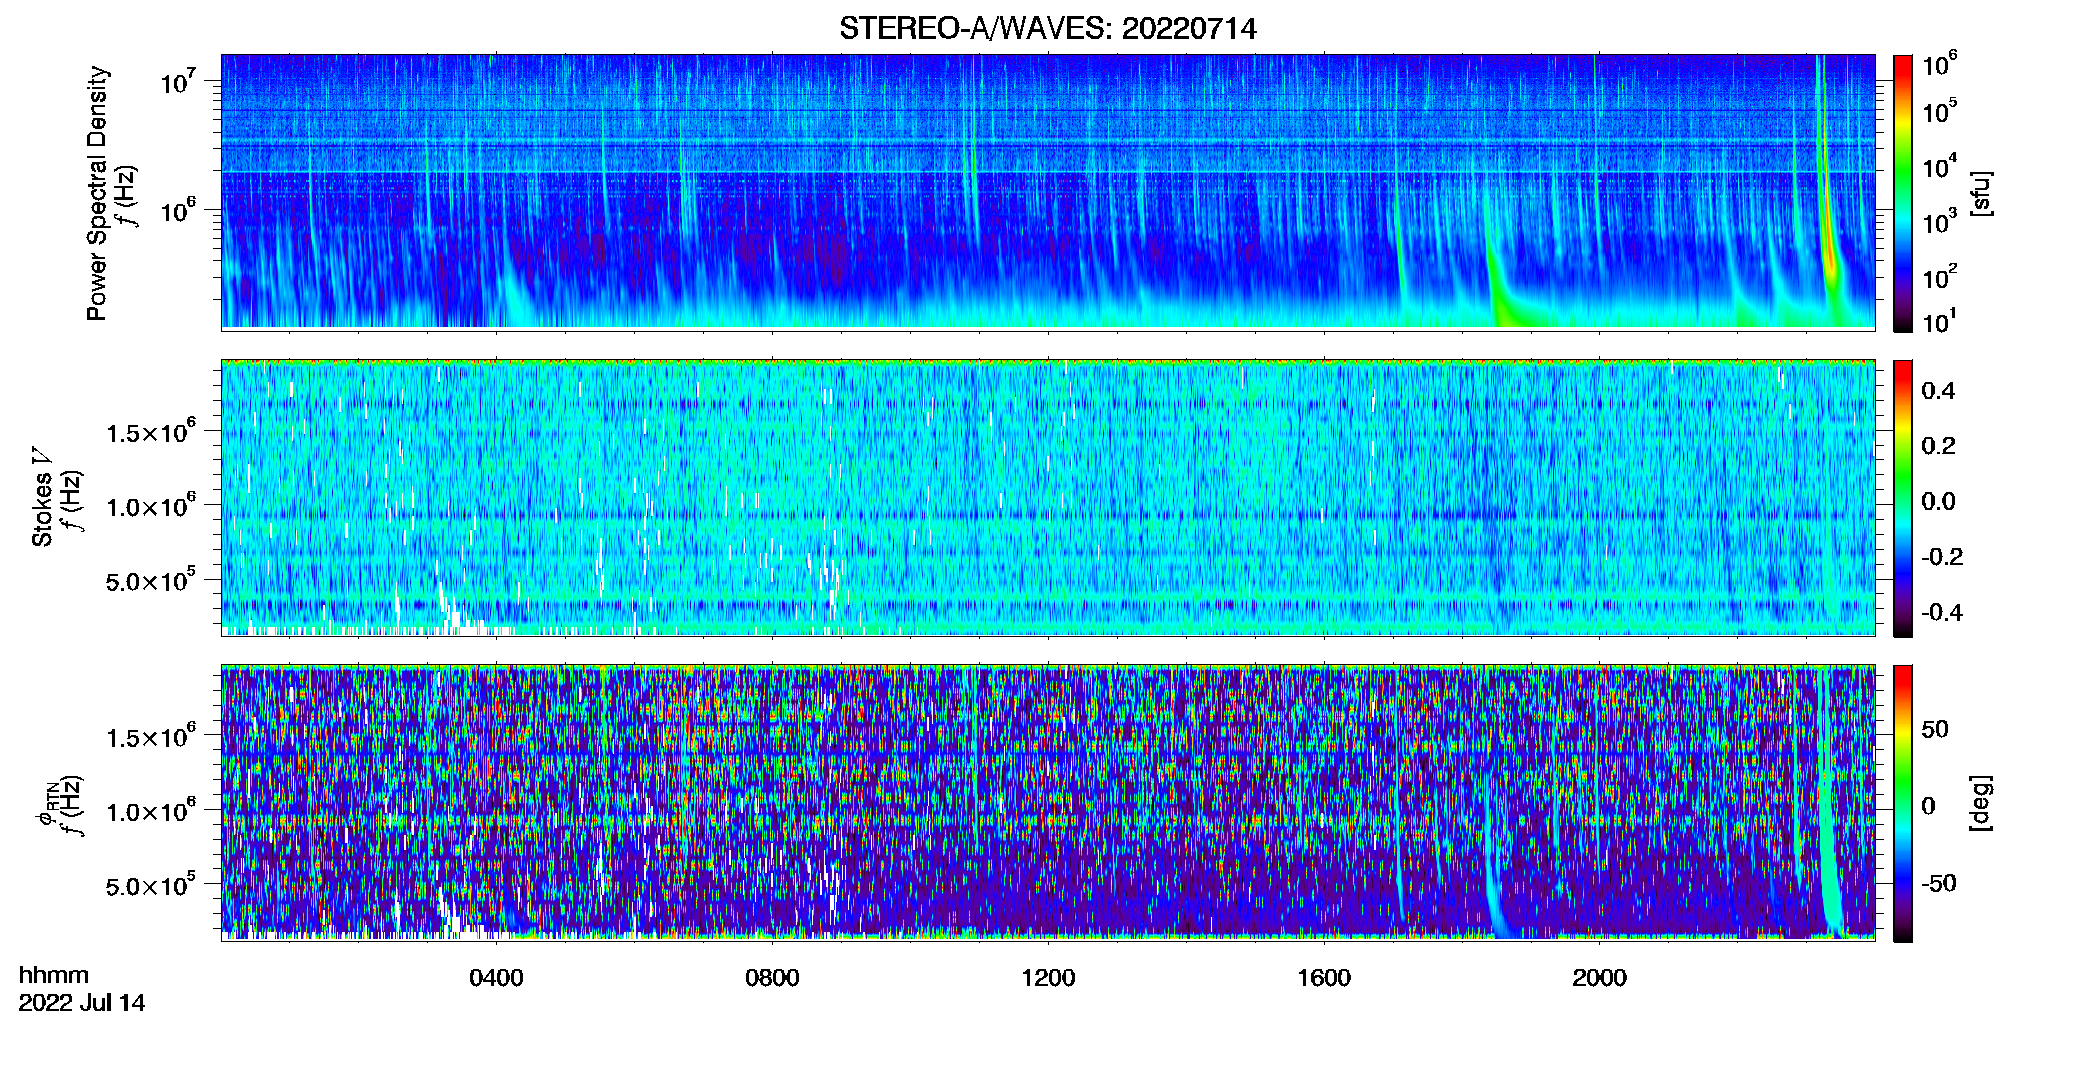Click the "-50" label on the degree color bar
2096x1080 pixels.
pos(1939,883)
